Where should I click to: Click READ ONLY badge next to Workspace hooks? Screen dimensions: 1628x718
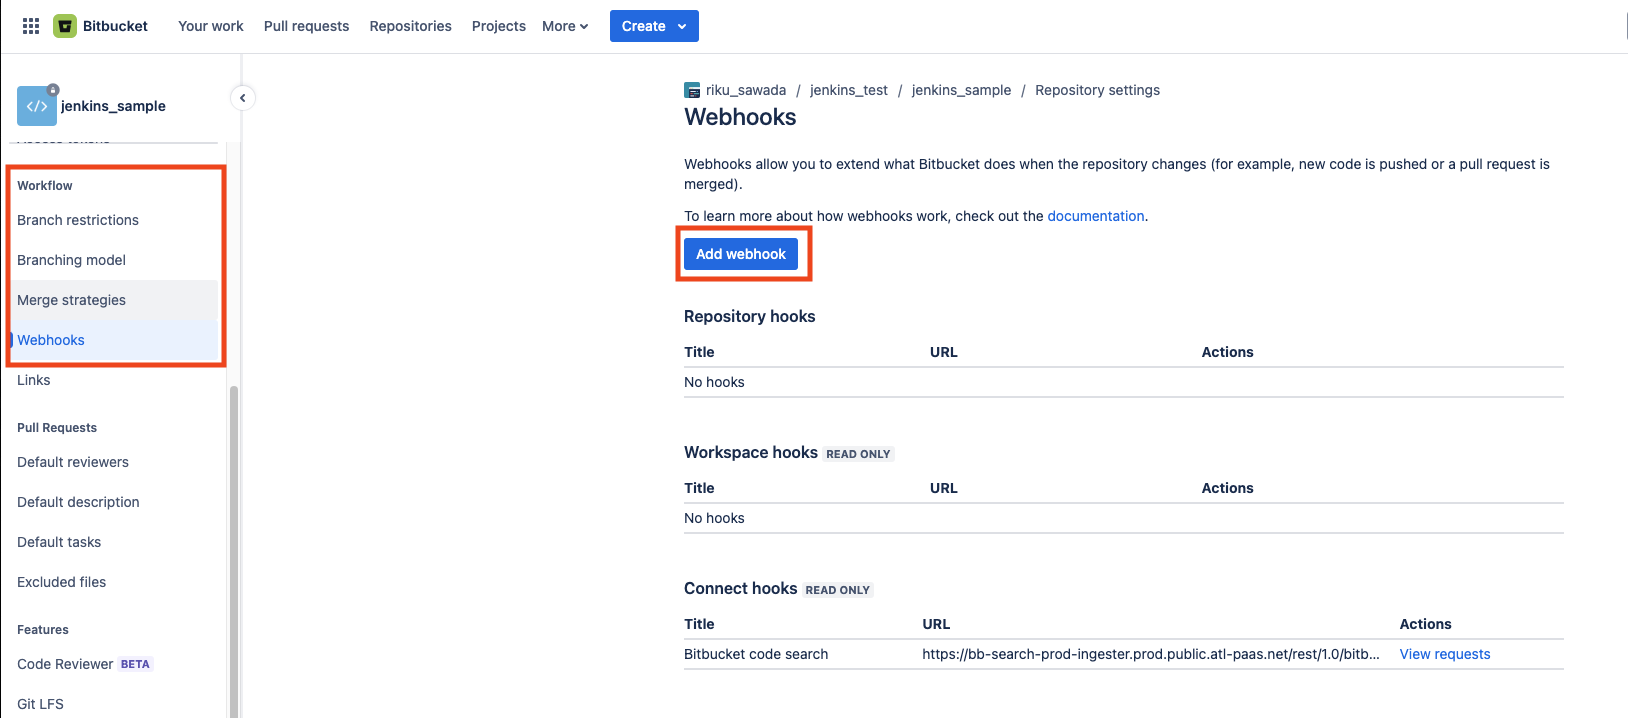pos(858,454)
